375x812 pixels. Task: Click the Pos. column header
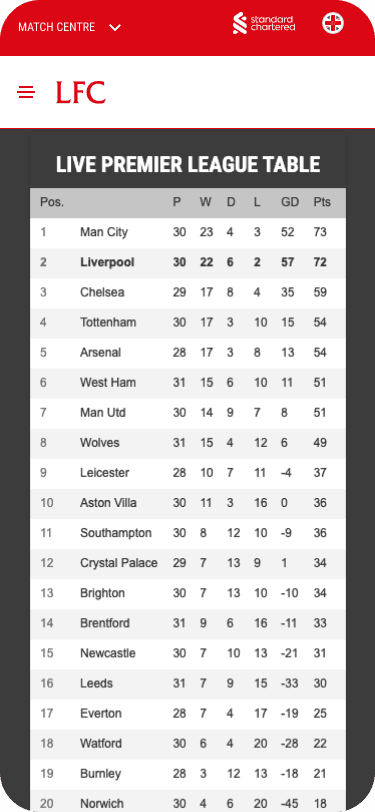(52, 202)
